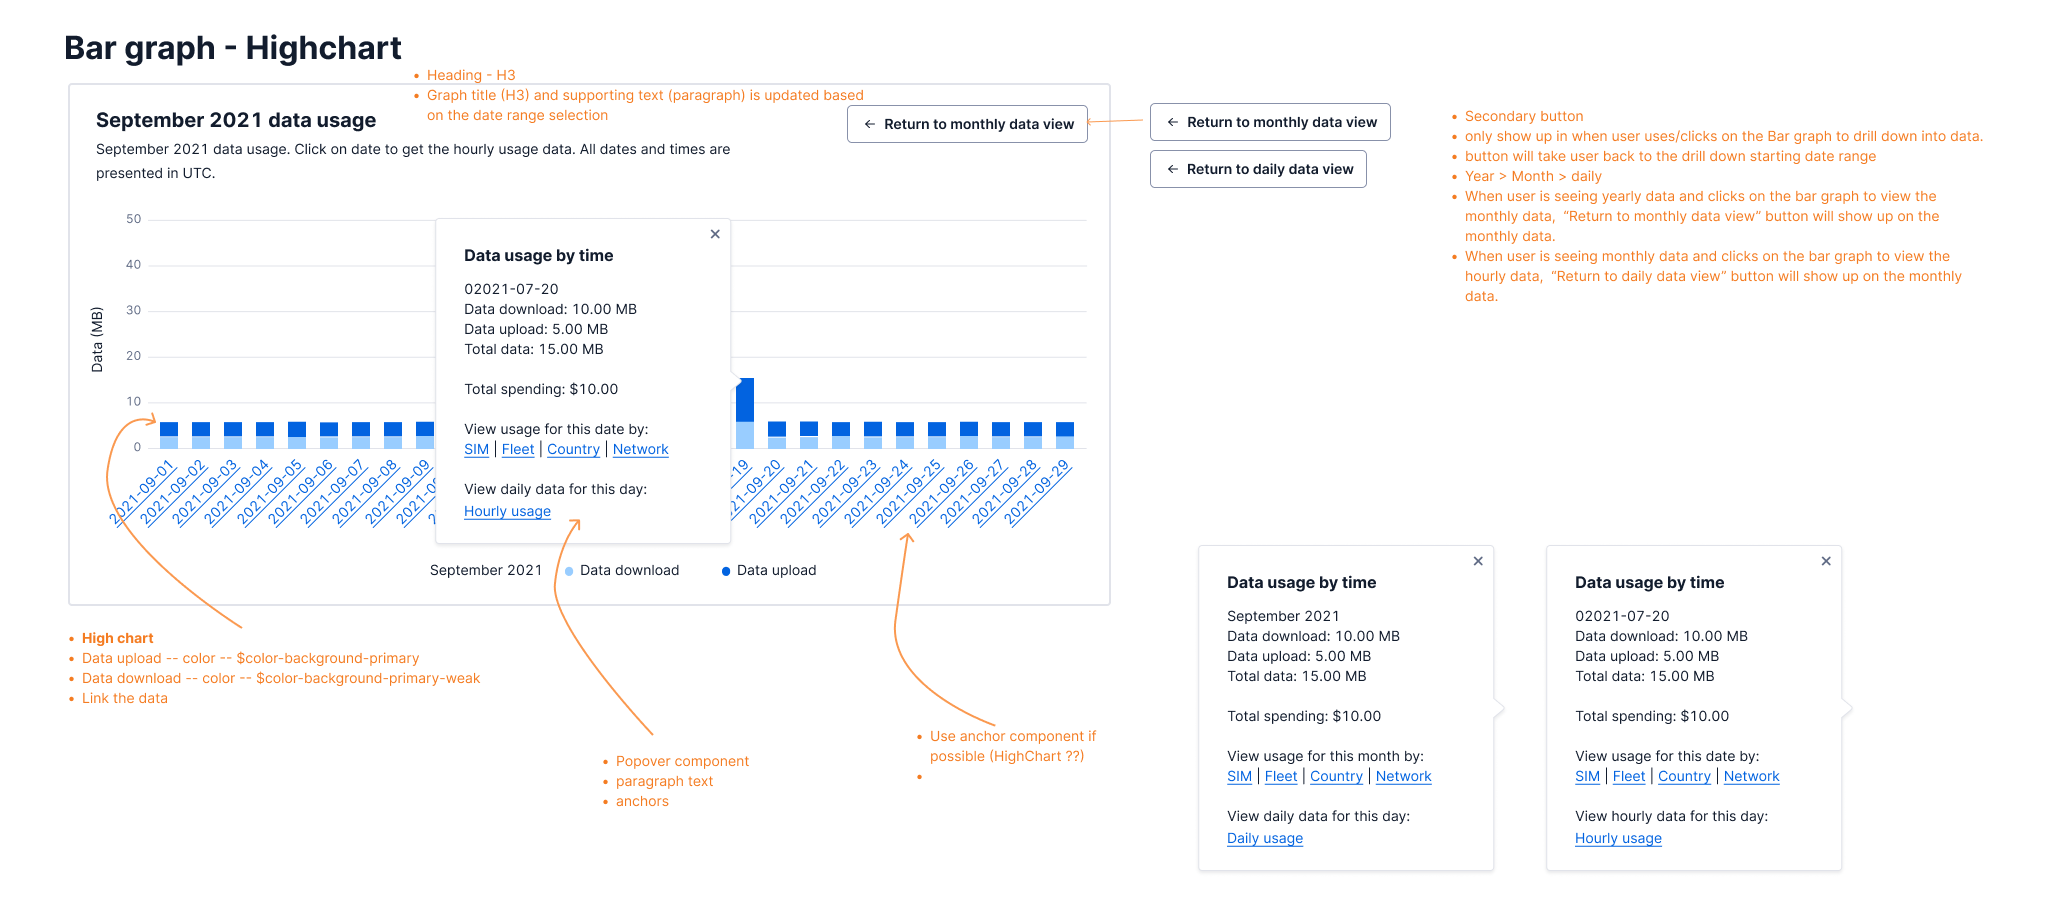Open Hourly usage link in the chart popover
Screen dimensions: 2053x916
507,511
